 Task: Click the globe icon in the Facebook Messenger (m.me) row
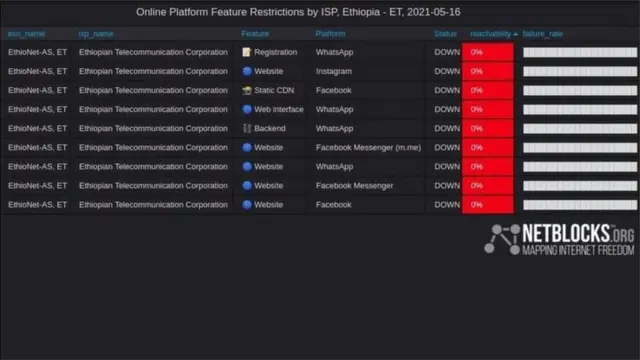click(x=247, y=148)
